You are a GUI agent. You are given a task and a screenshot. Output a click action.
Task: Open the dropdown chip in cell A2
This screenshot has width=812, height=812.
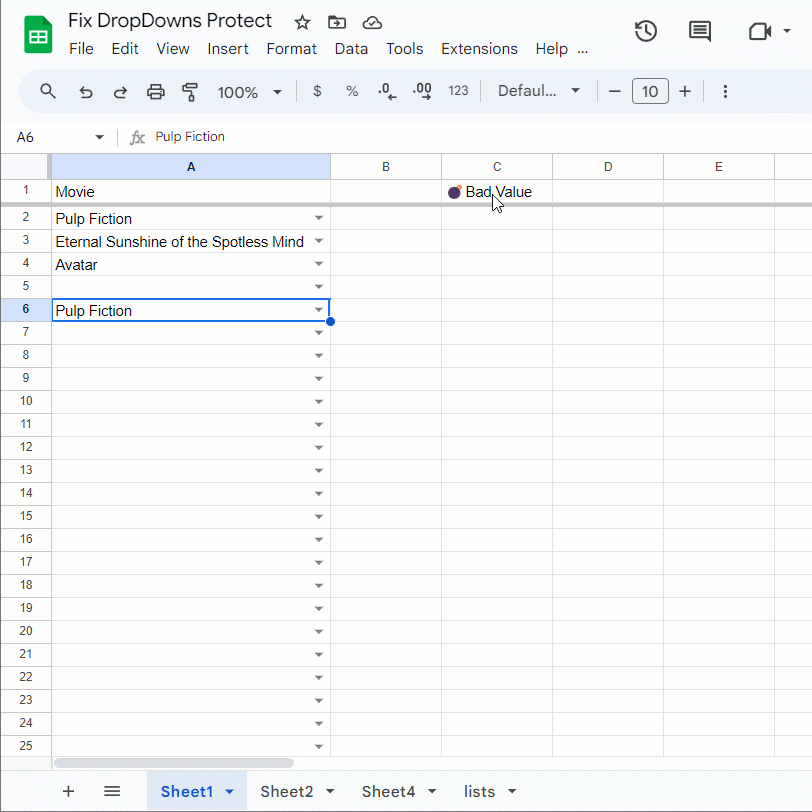[x=318, y=217]
